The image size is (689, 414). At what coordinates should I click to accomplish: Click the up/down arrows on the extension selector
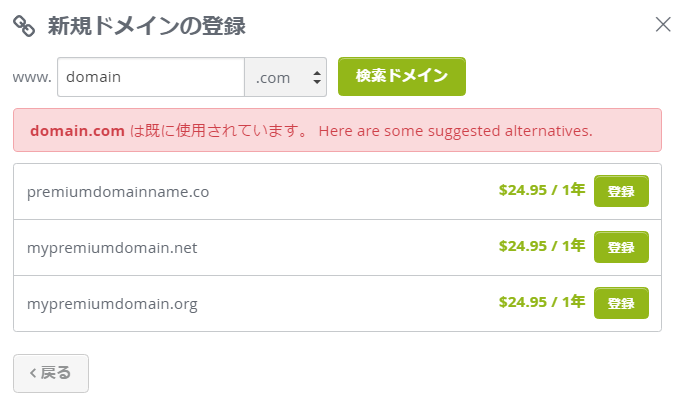tap(317, 77)
